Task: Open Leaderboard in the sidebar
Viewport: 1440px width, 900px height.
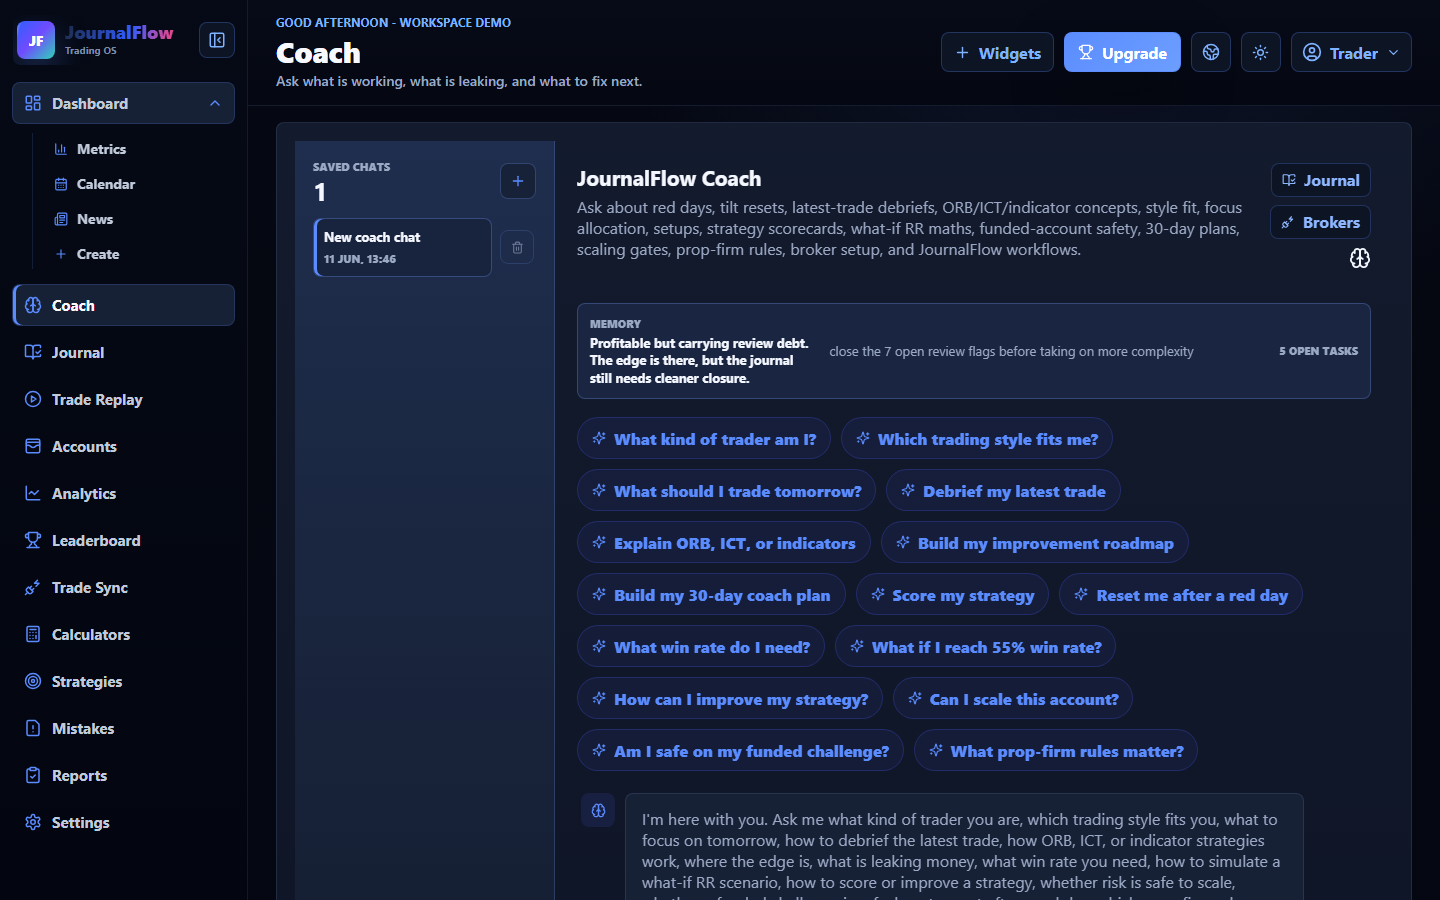Action: [124, 540]
